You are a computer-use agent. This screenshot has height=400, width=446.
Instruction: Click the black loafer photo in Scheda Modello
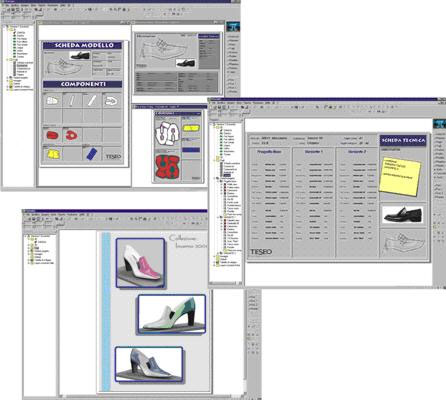point(79,56)
